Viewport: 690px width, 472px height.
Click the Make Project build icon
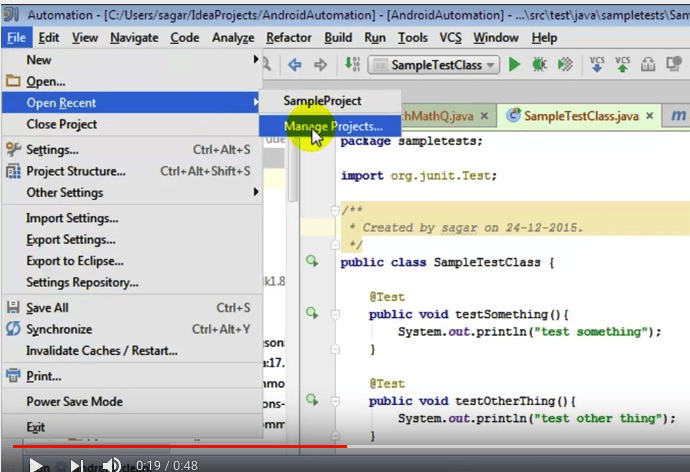(352, 65)
